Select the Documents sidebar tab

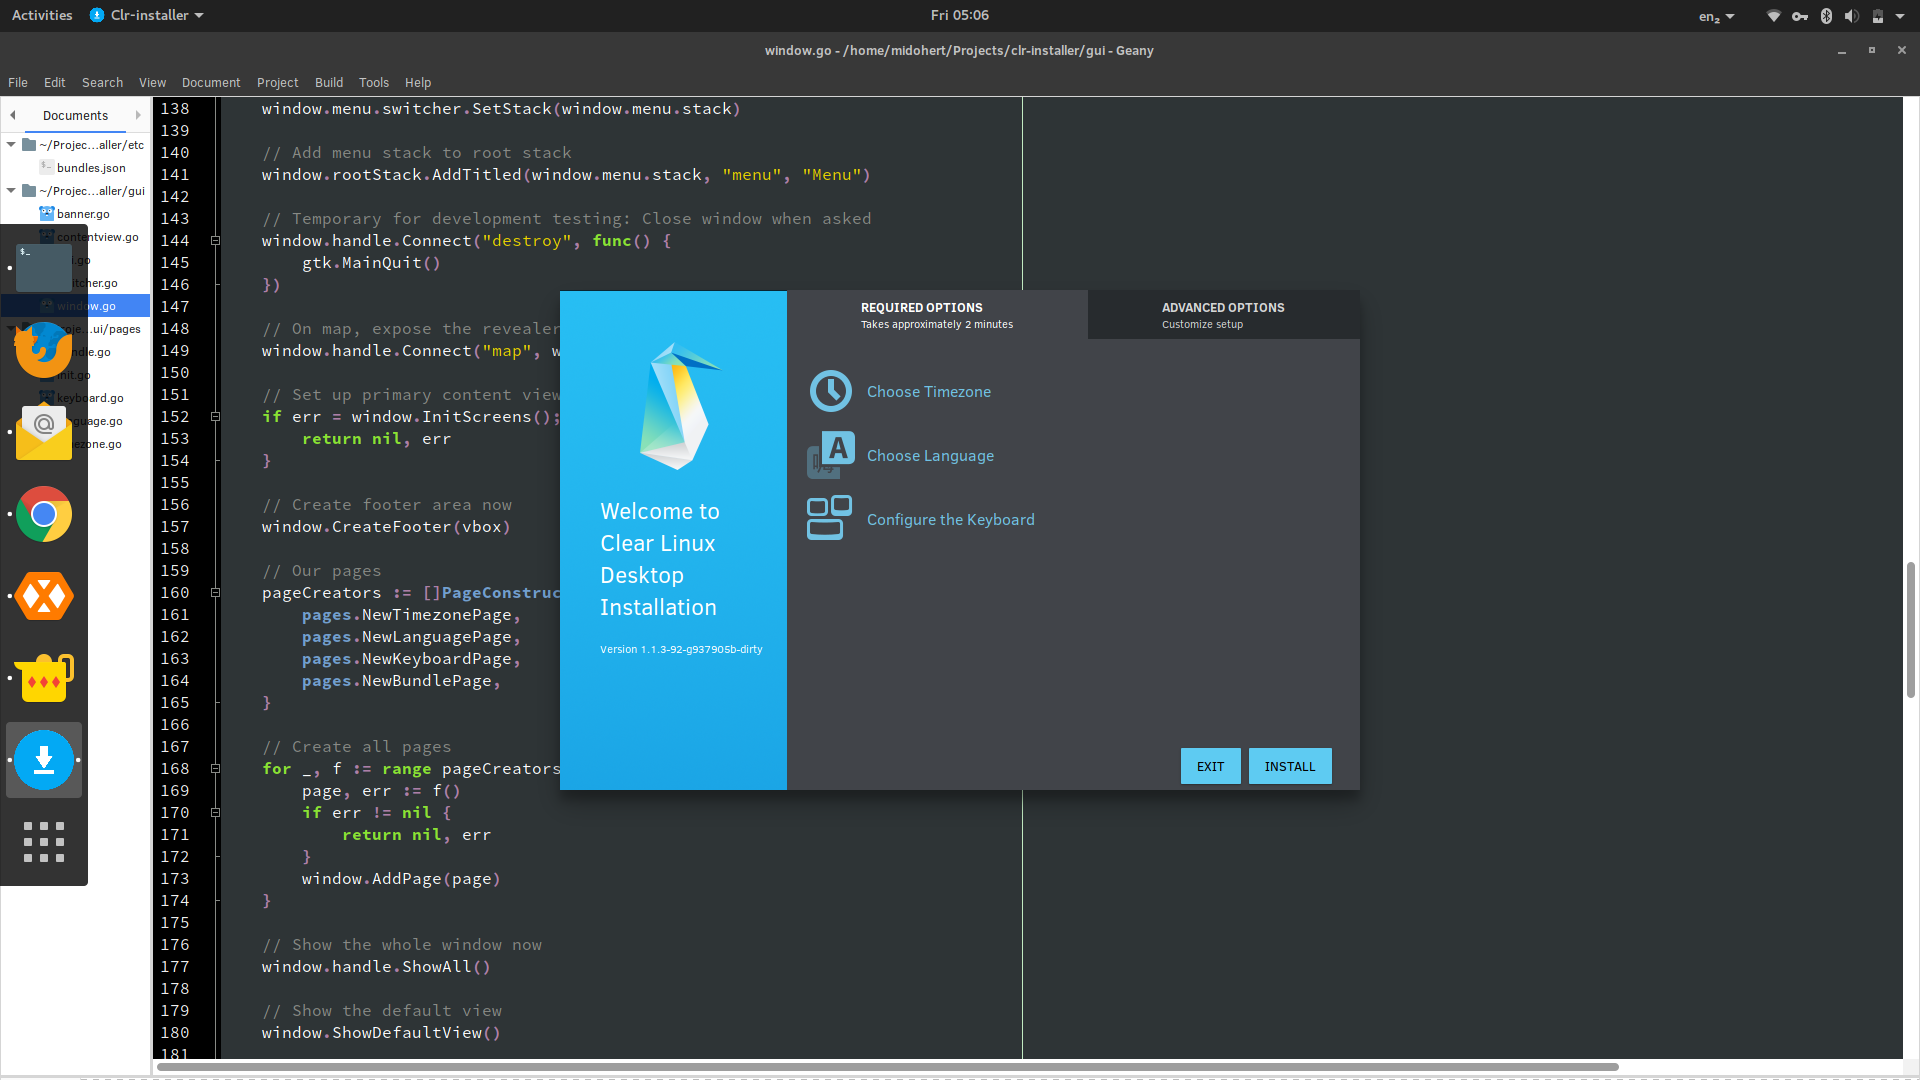pos(75,115)
